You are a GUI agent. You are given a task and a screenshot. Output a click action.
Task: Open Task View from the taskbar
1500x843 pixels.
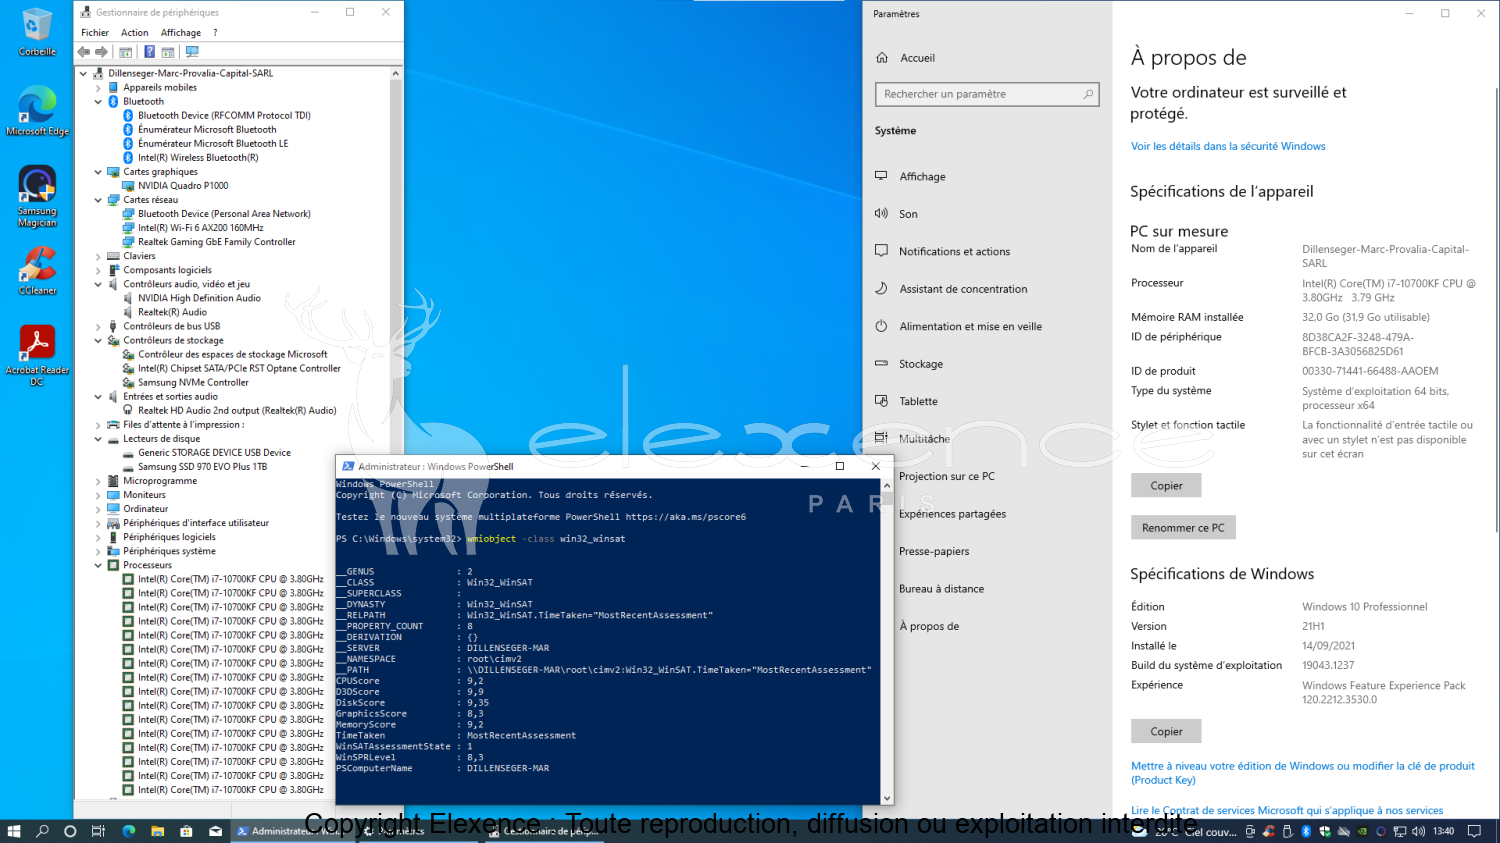(98, 831)
